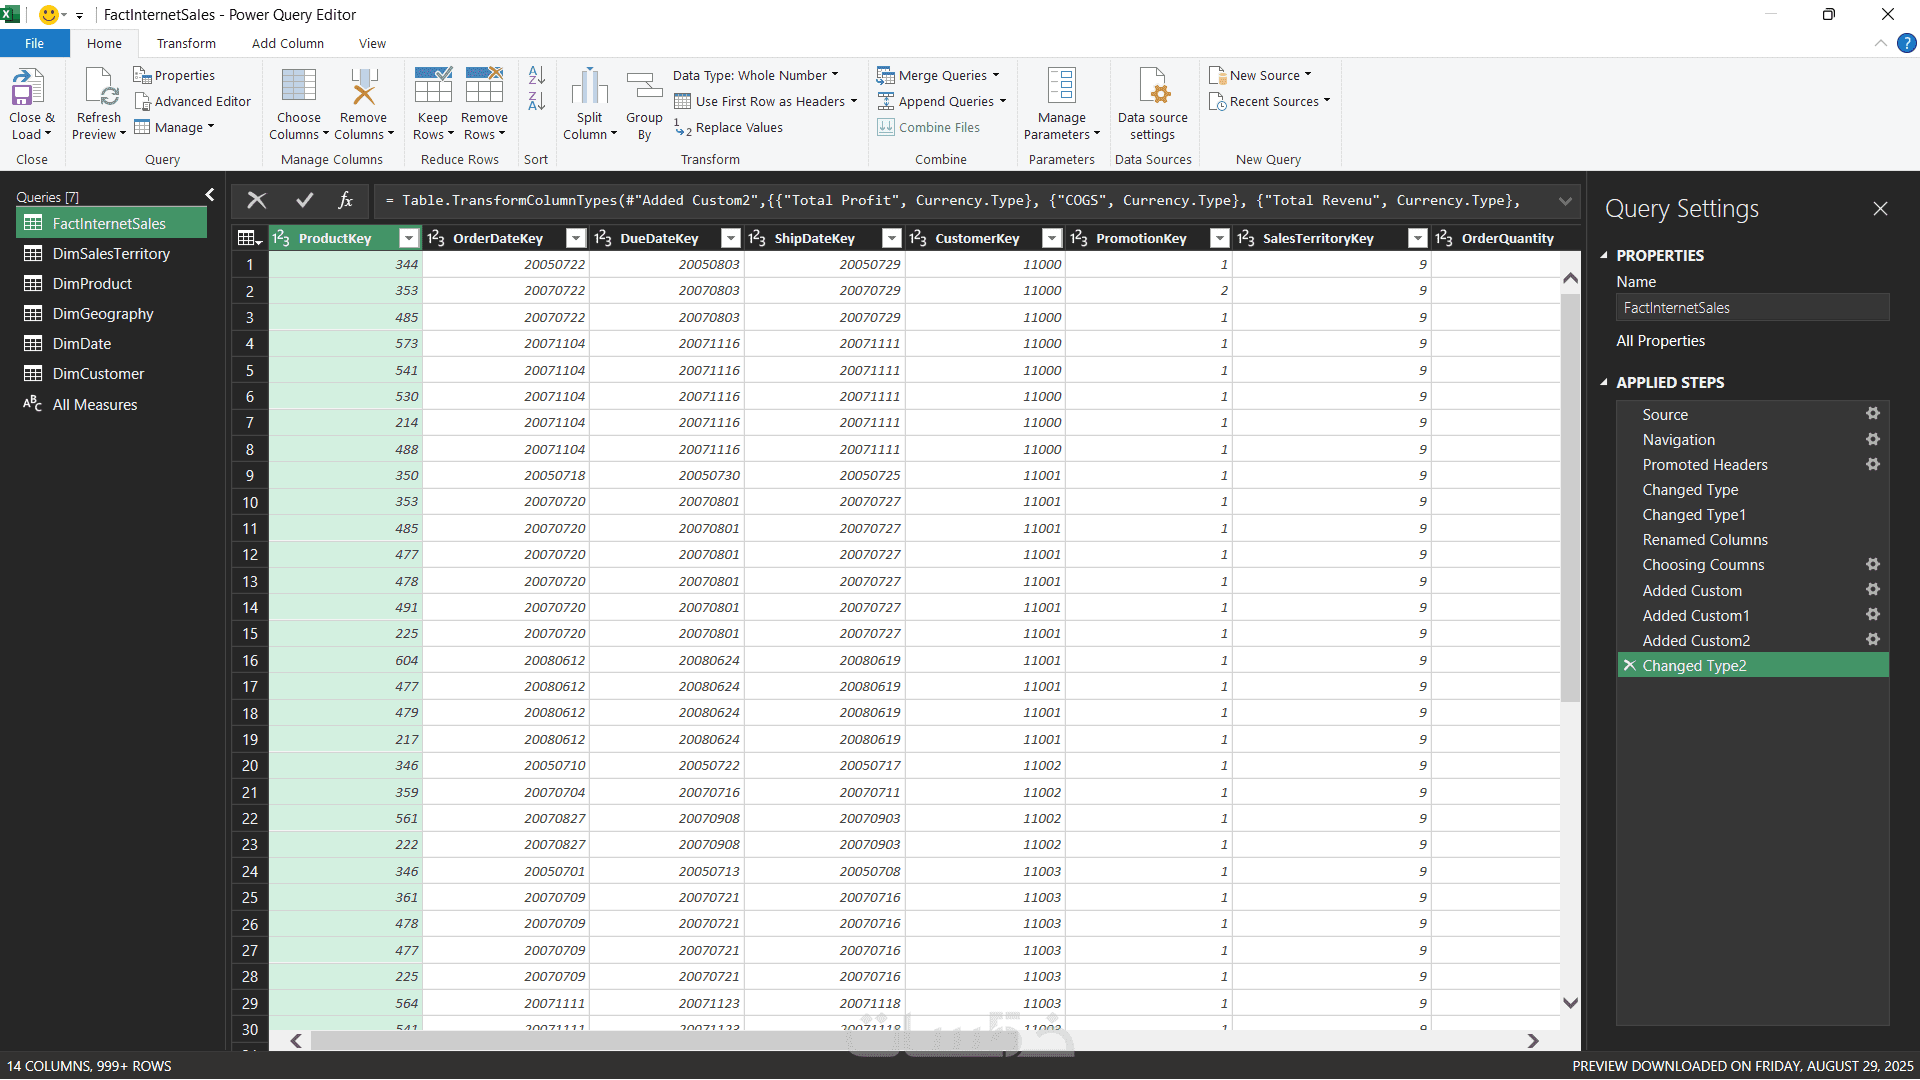The width and height of the screenshot is (1920, 1080).
Task: Open the Data Type: Whole Number dropdown
Action: (x=755, y=75)
